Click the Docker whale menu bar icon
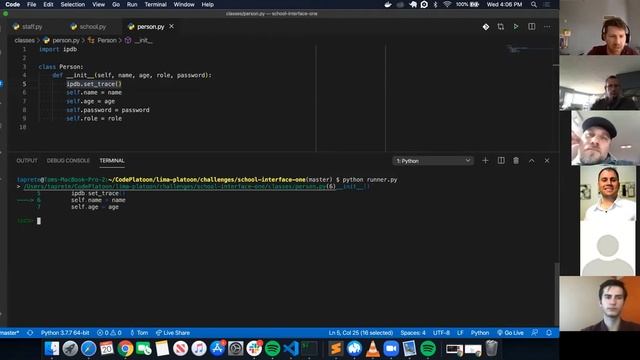Viewport: 640px width, 360px height. [388, 4]
